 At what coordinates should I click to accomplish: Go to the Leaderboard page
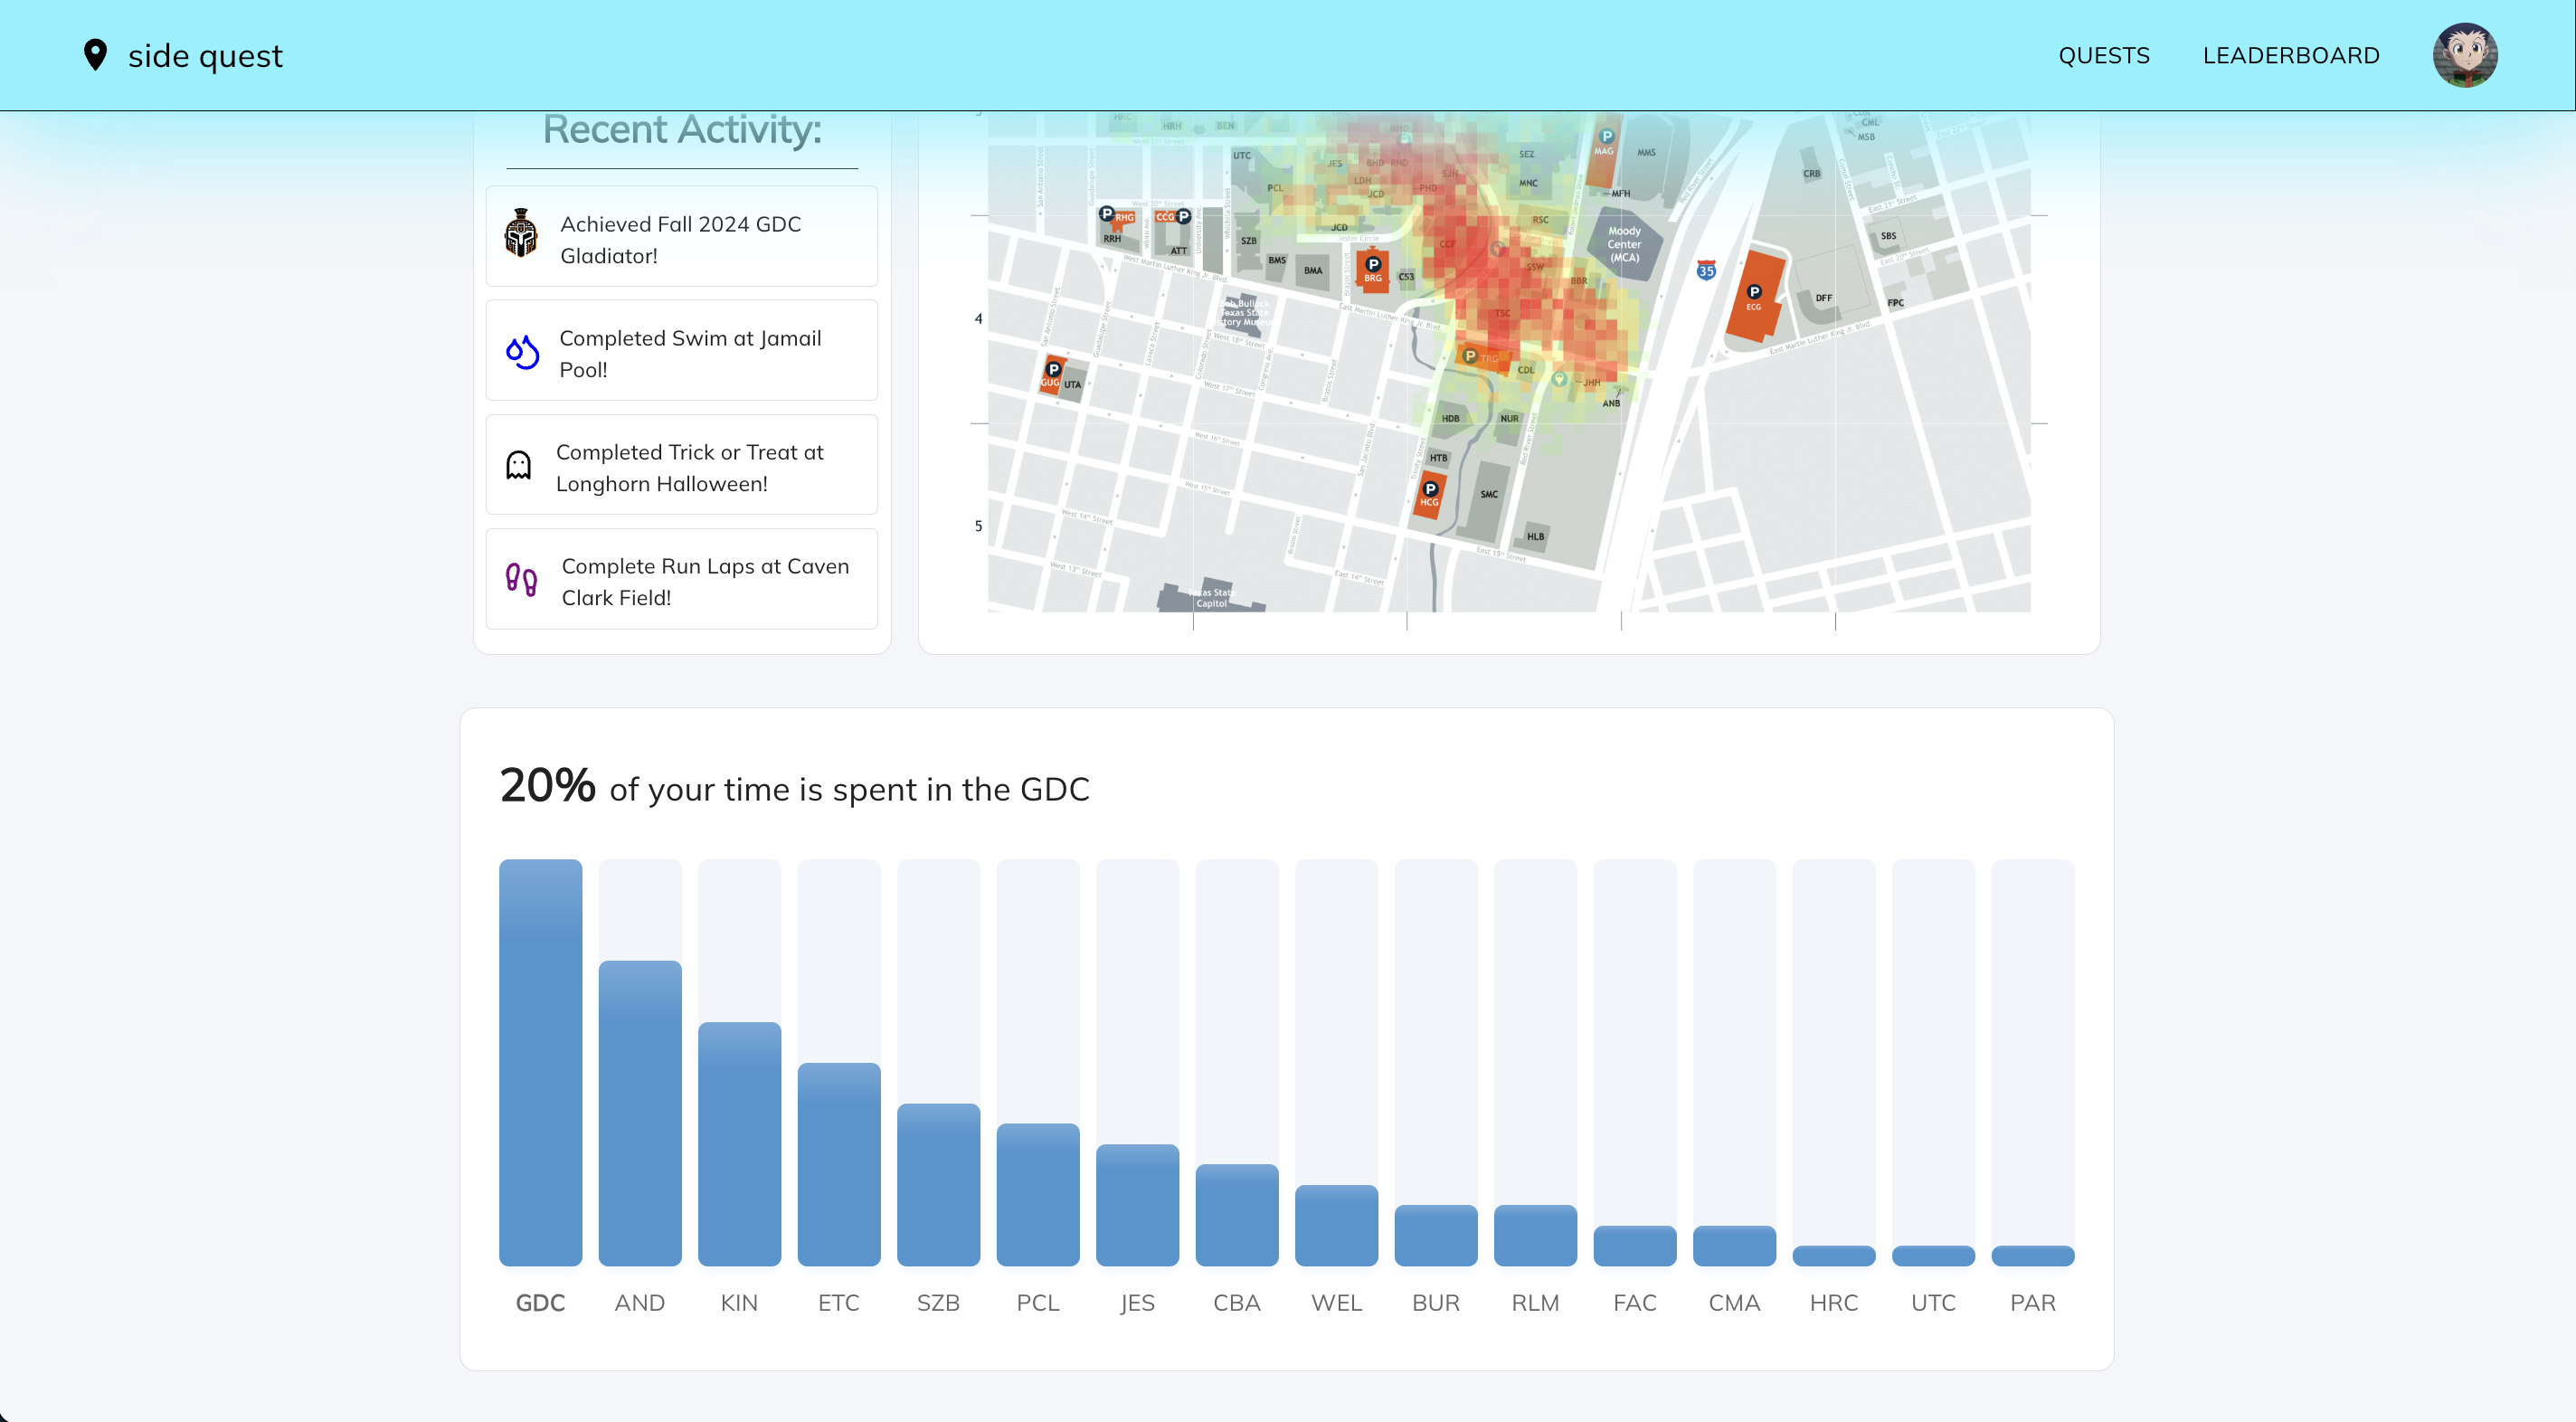[2290, 56]
